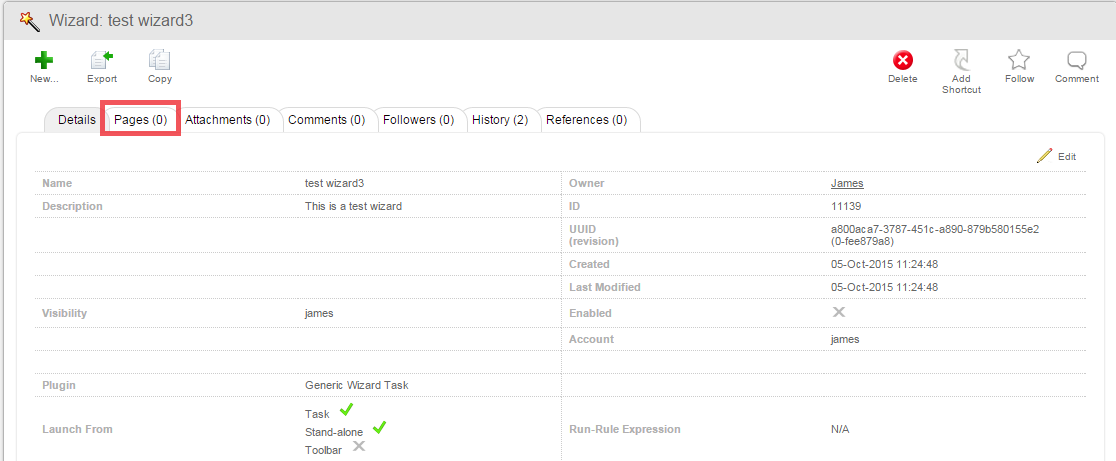Click the Export toolbar icon
Image resolution: width=1116 pixels, height=461 pixels.
pos(101,61)
